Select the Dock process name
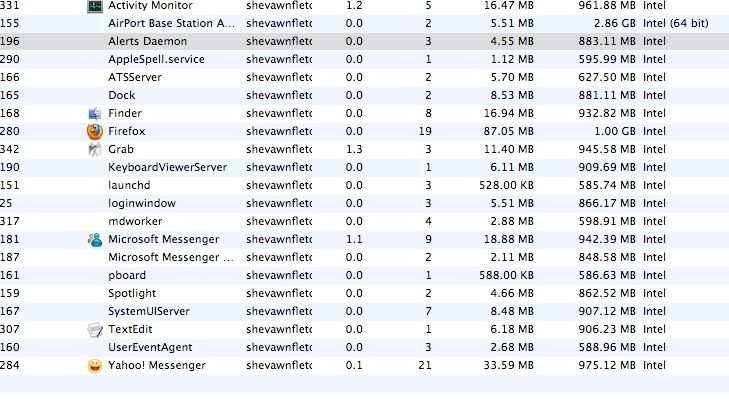729x401 pixels. (x=121, y=95)
